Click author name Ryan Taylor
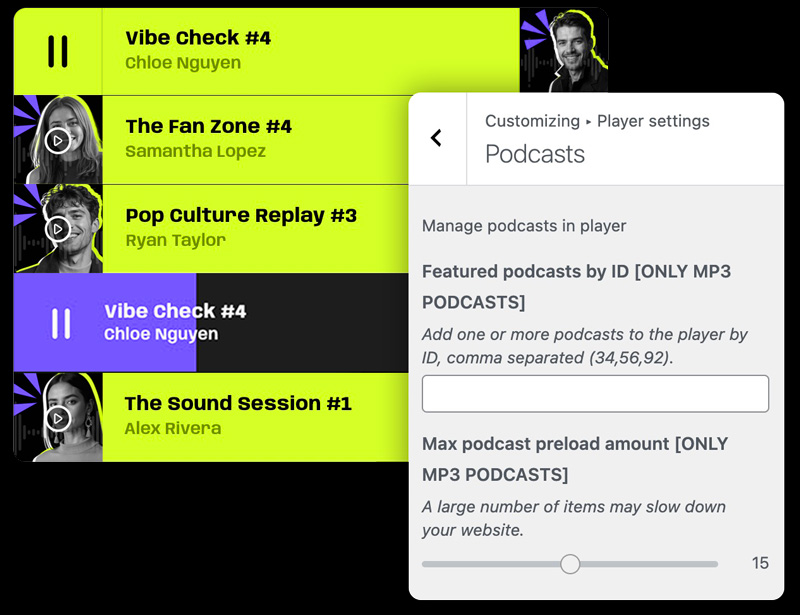 click(175, 240)
